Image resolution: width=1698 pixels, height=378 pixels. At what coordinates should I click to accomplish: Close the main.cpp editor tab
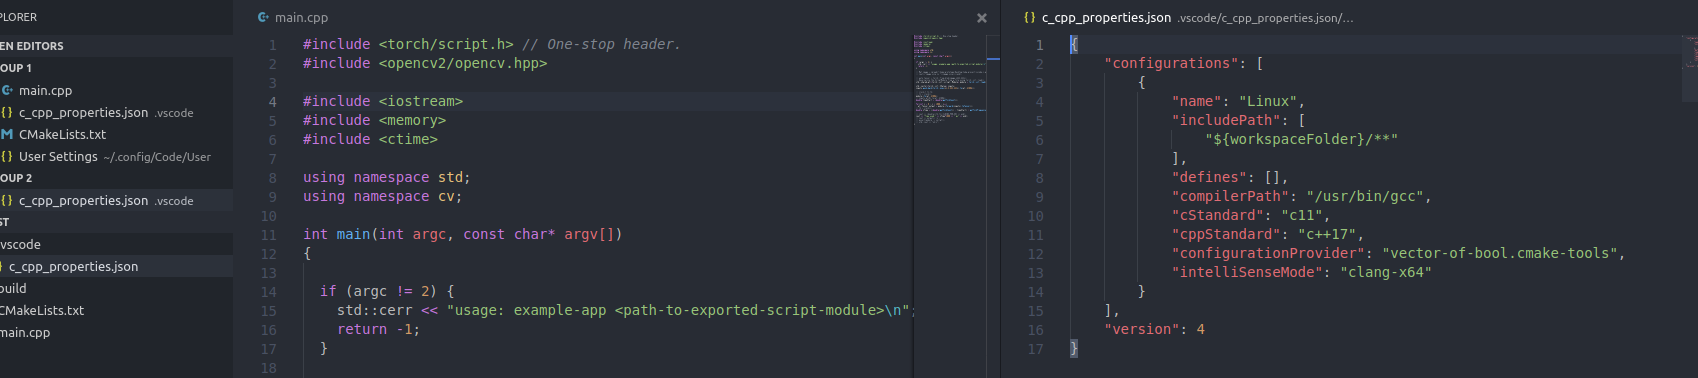click(x=981, y=18)
